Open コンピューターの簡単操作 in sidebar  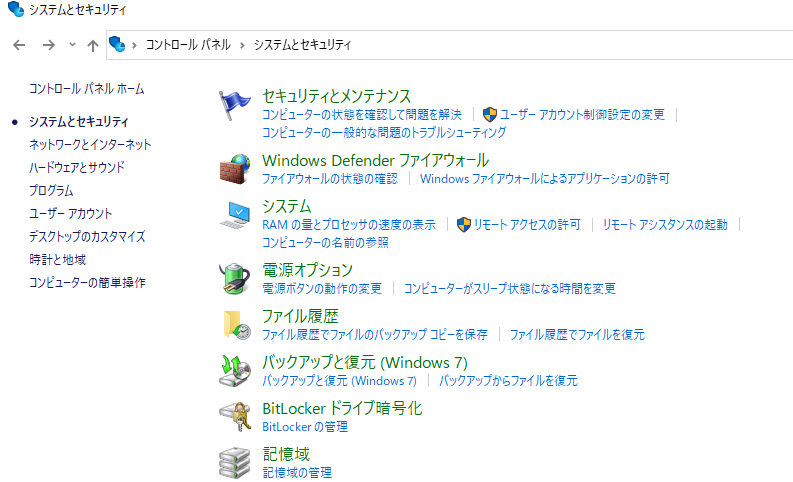tap(87, 282)
